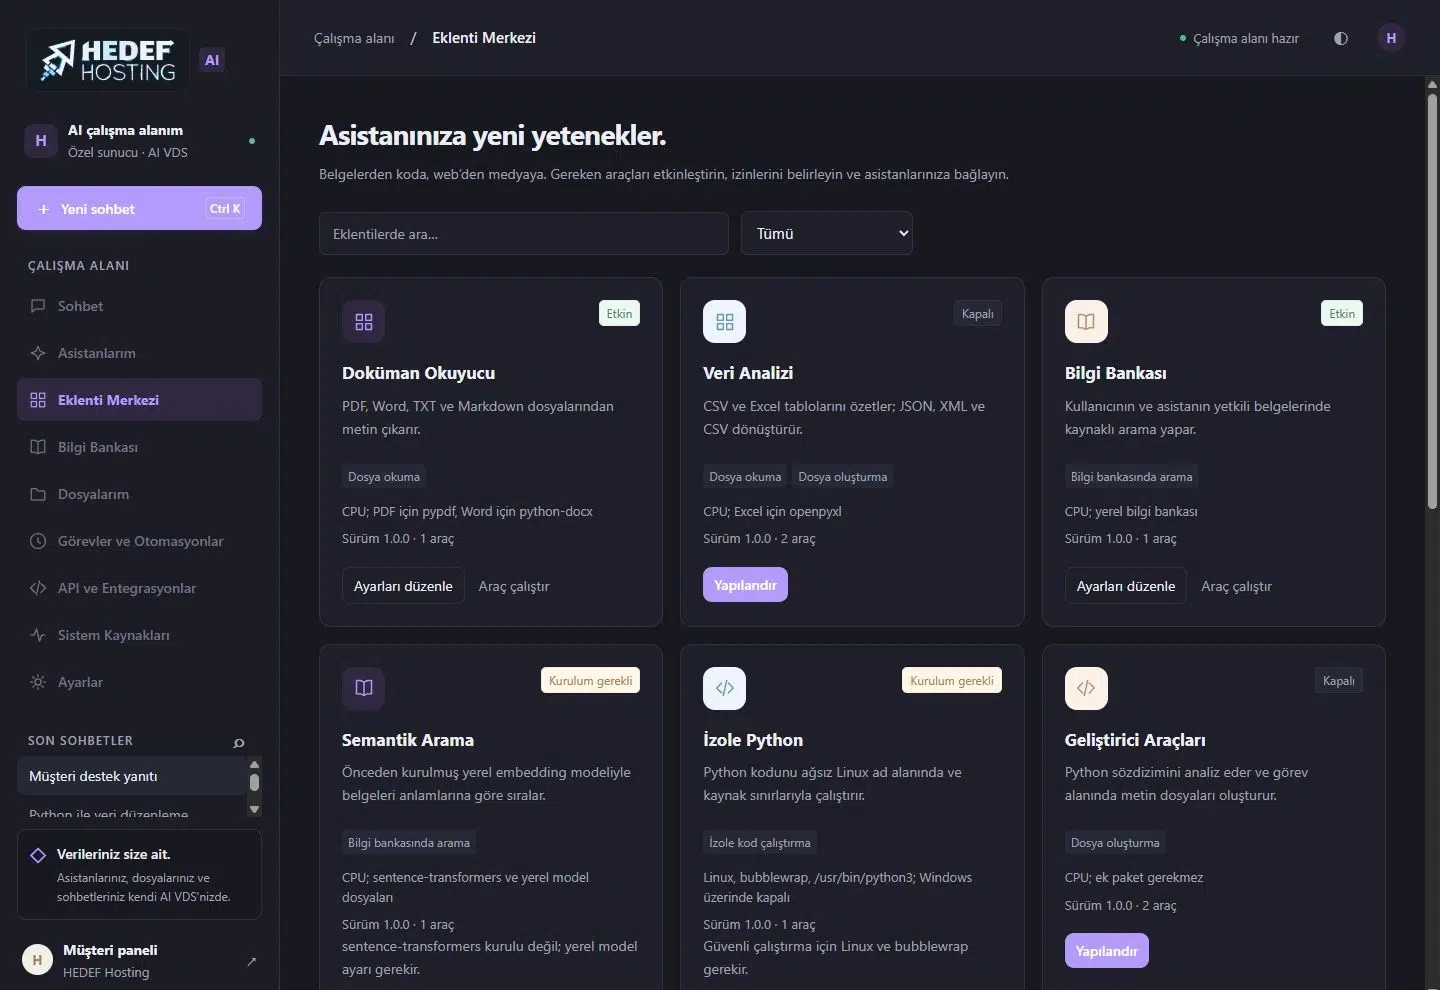Open Bilgi Bankası sidebar item
Screen dimensions: 1440x990
pos(139,447)
